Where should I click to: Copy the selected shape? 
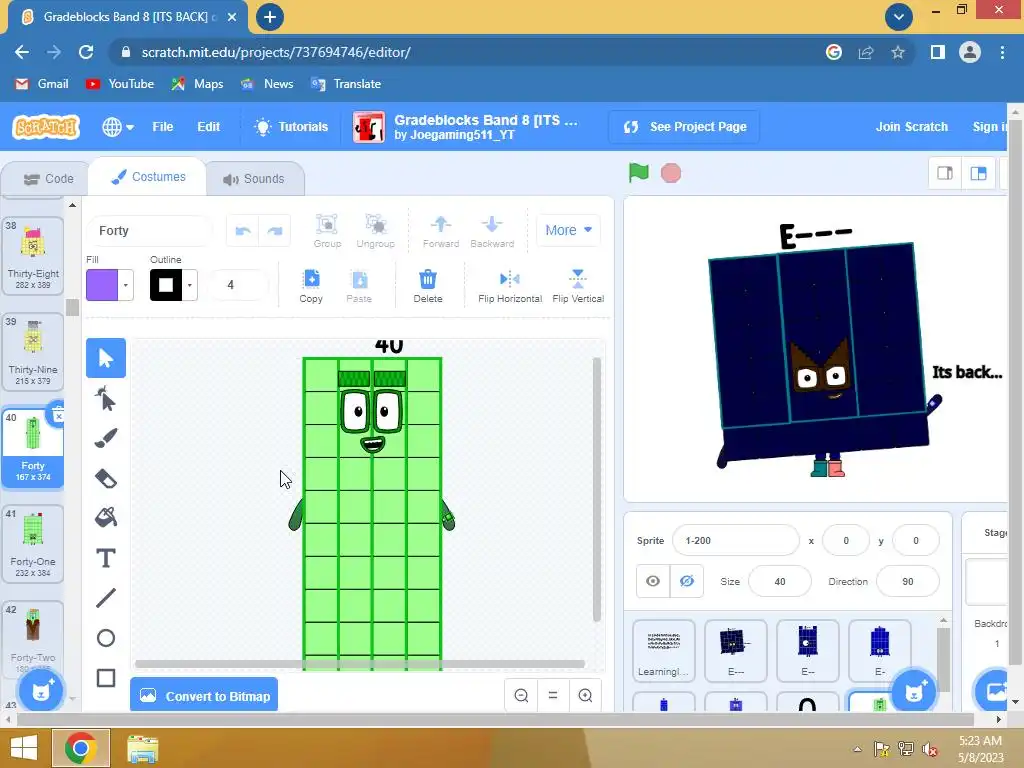coord(311,285)
